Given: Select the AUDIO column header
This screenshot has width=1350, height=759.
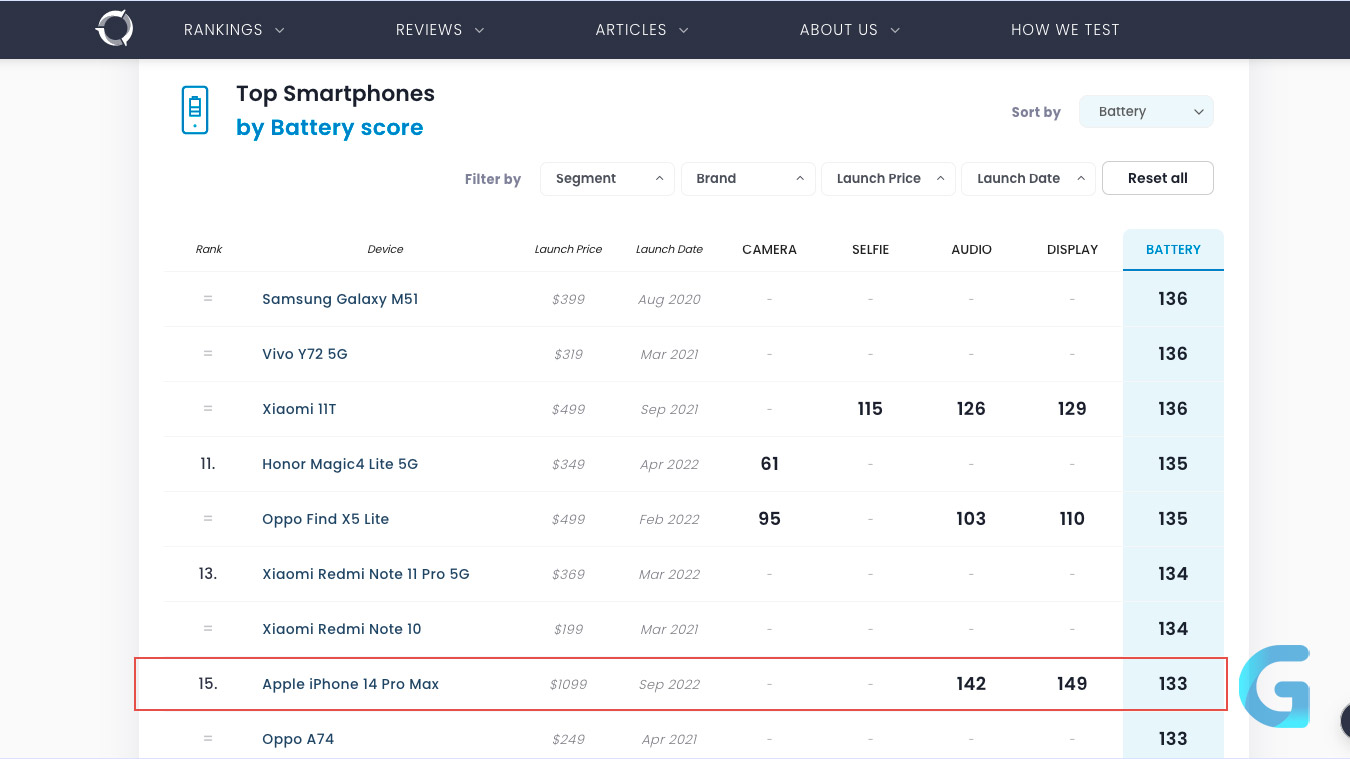Looking at the screenshot, I should click(x=971, y=249).
